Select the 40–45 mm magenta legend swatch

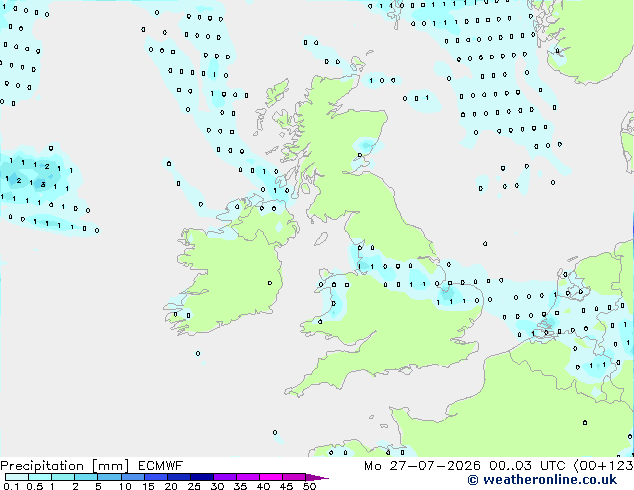271,477
